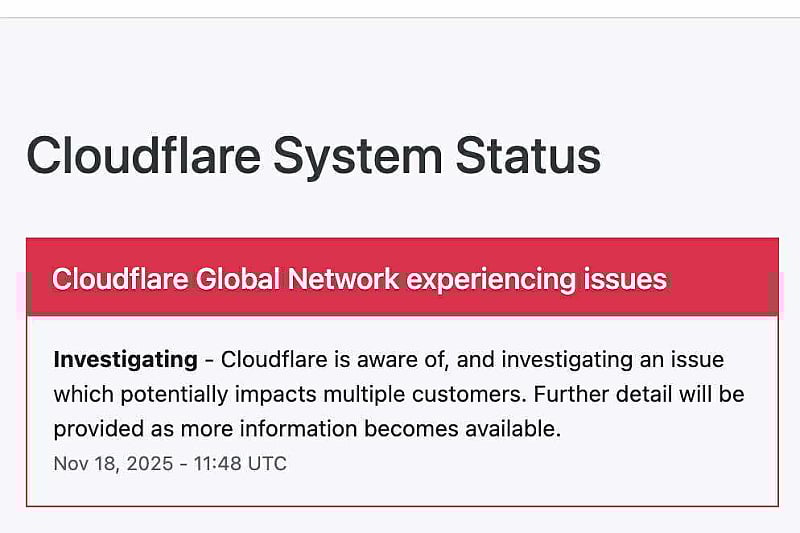This screenshot has width=800, height=533.
Task: Click the Cloudflare System Status heading
Action: pos(313,157)
